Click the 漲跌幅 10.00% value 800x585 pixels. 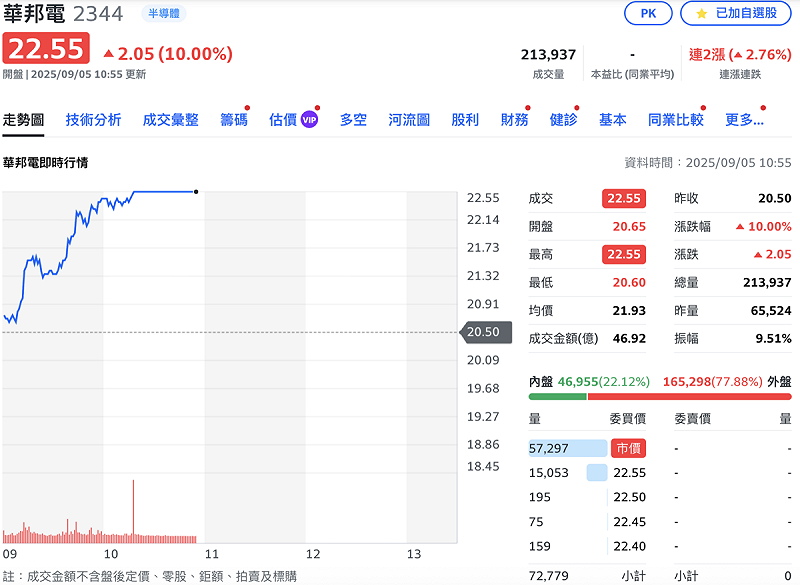point(764,226)
